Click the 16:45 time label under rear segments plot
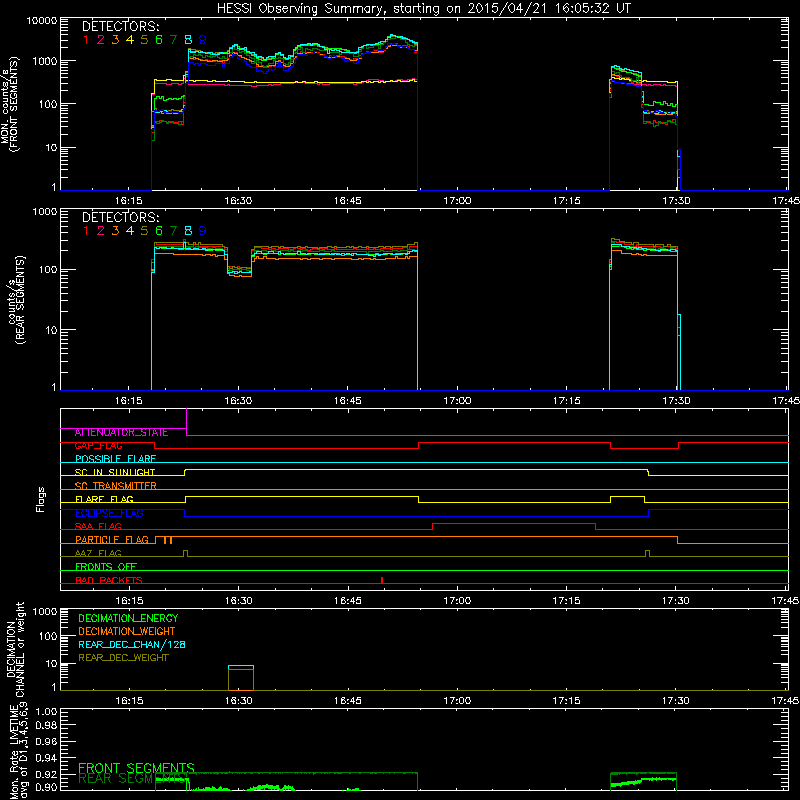 coord(347,401)
